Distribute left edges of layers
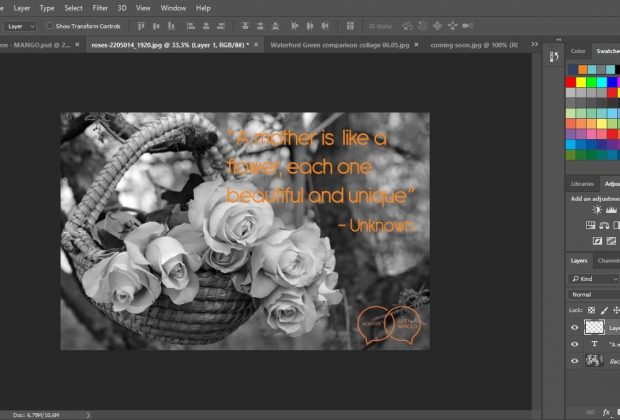Viewport: 620px width, 420px height. pos(295,26)
